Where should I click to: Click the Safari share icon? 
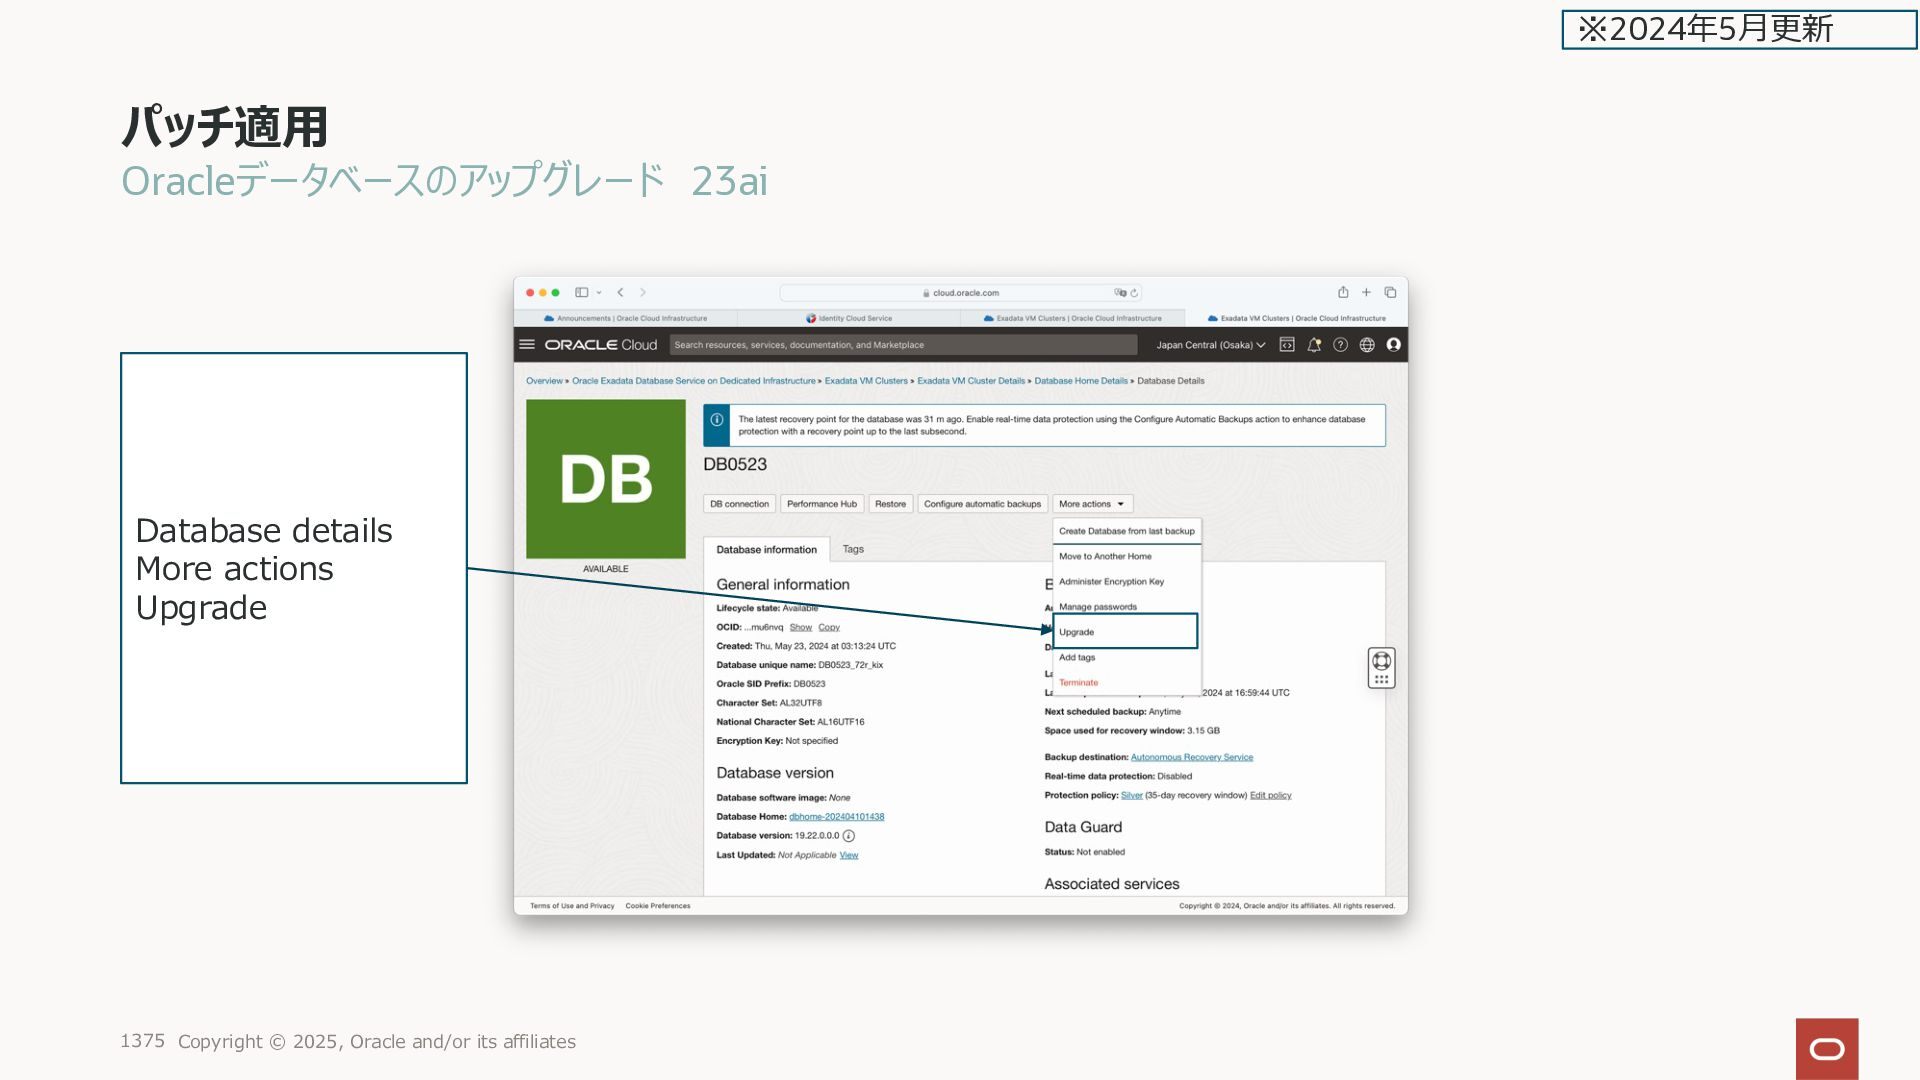pyautogui.click(x=1343, y=292)
